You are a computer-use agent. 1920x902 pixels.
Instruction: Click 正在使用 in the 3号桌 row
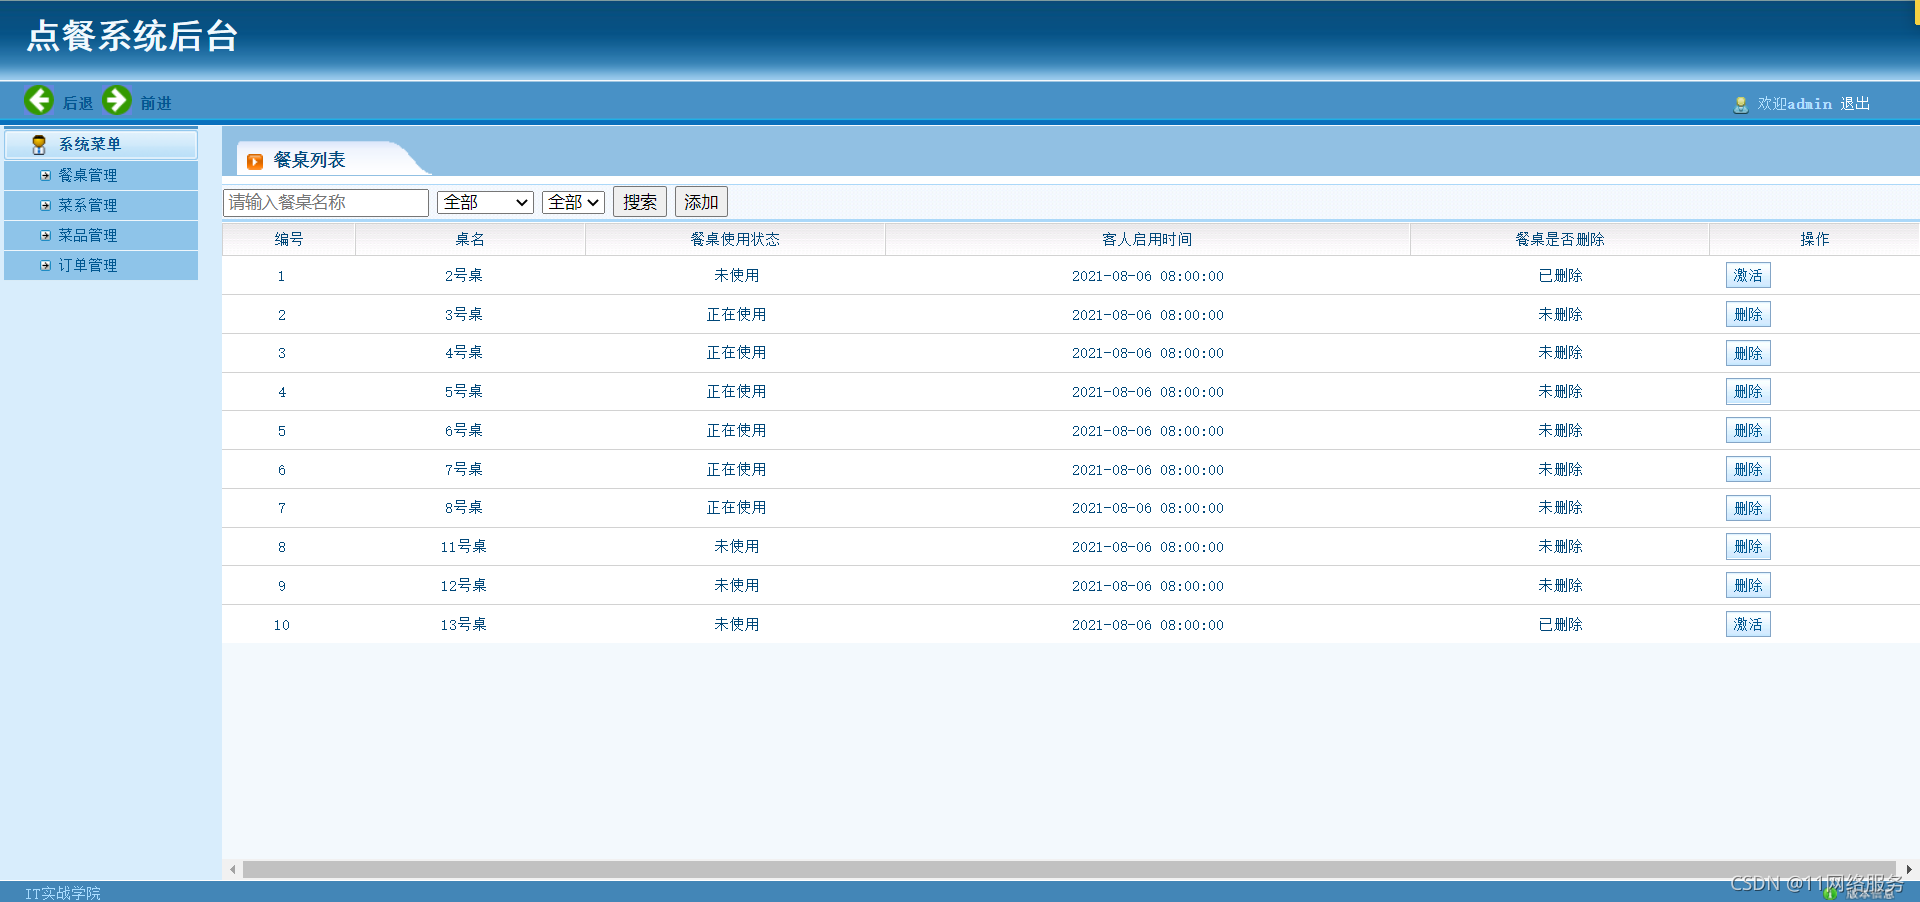coord(736,314)
